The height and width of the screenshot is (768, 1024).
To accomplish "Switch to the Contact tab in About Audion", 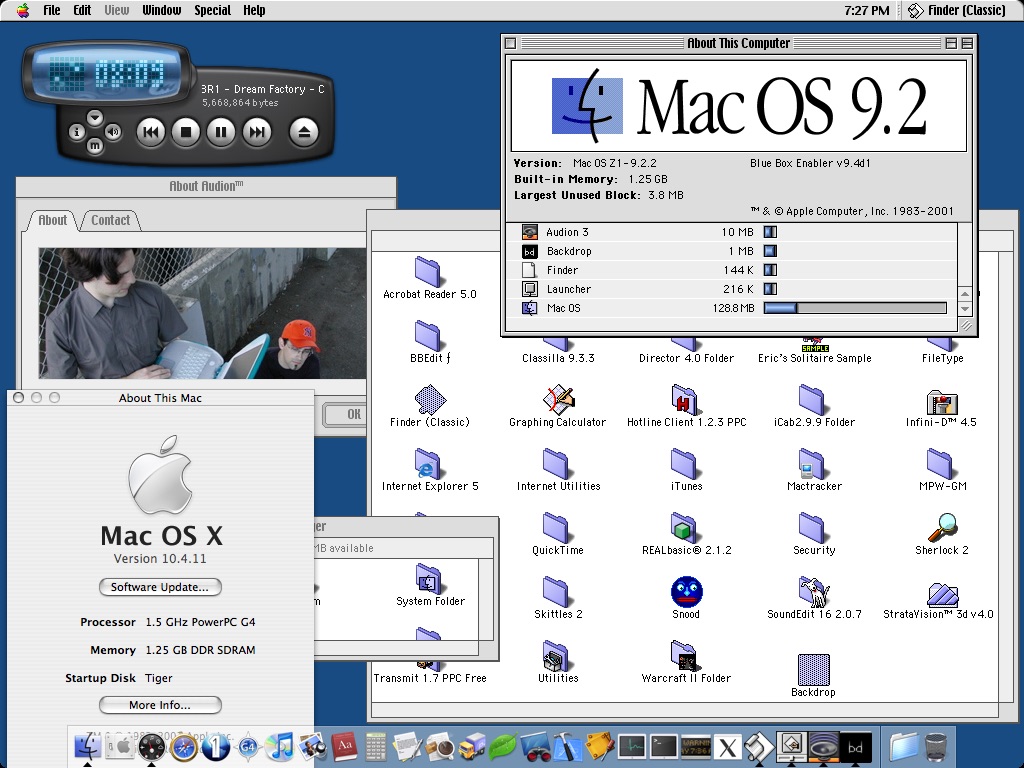I will (x=110, y=220).
